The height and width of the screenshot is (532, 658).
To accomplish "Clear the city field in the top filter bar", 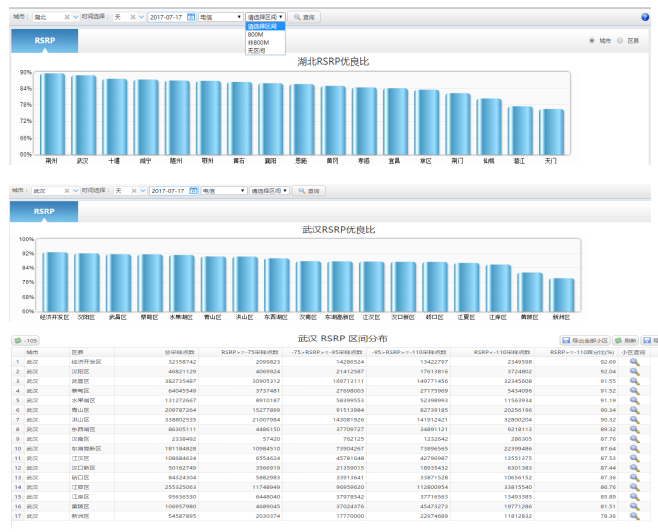I will (67, 17).
